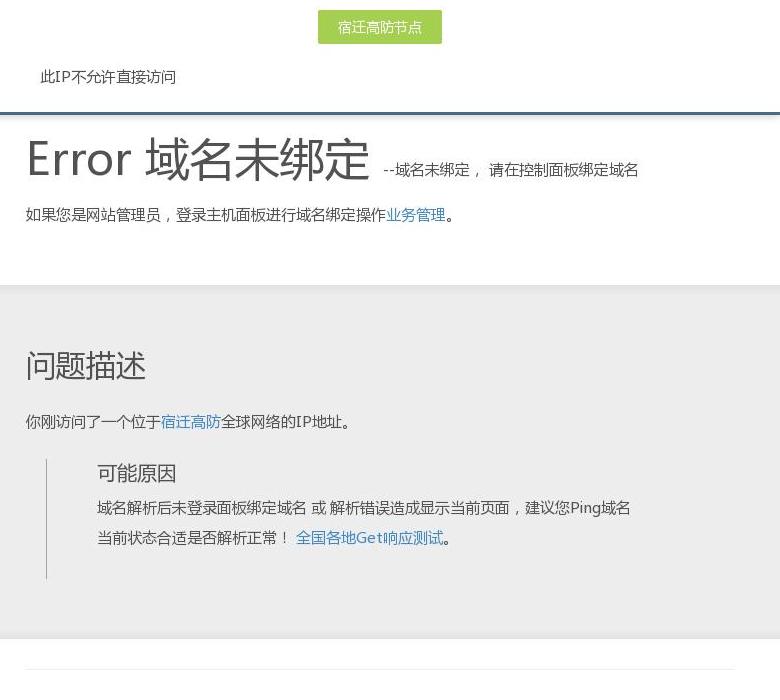Open the 业务管理 link
Viewport: 780px width, 700px height.
pos(416,215)
